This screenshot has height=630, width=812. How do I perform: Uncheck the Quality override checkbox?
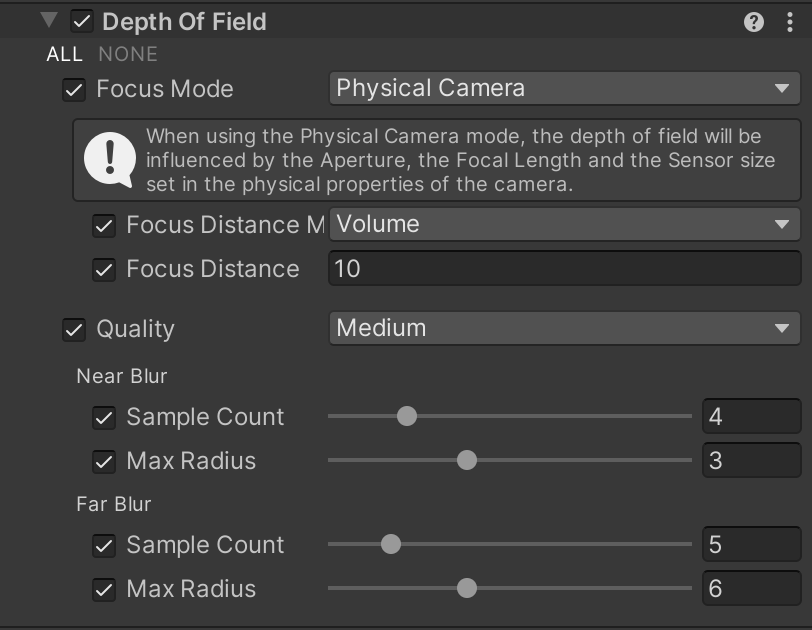coord(74,329)
